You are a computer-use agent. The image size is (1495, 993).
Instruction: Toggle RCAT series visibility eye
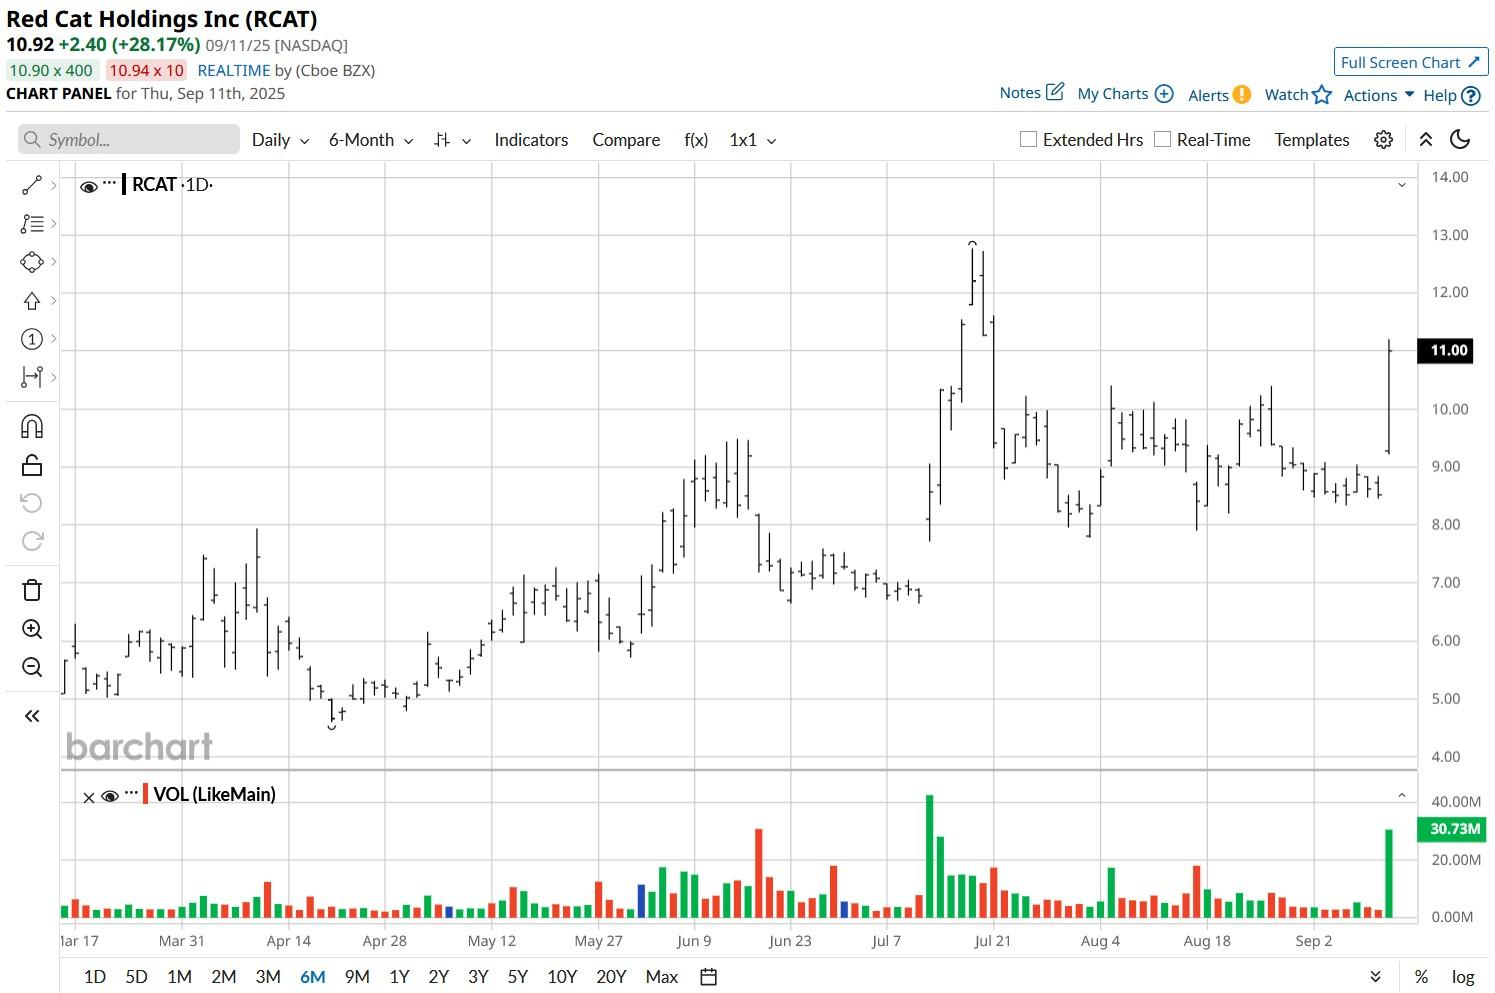coord(89,186)
